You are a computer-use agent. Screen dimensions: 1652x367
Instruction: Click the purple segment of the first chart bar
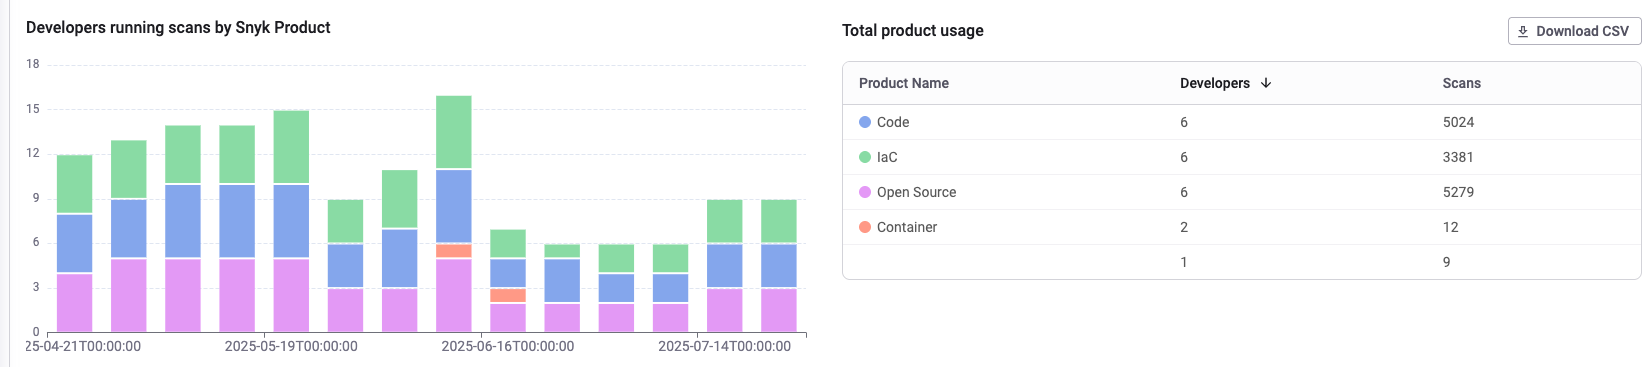point(75,303)
